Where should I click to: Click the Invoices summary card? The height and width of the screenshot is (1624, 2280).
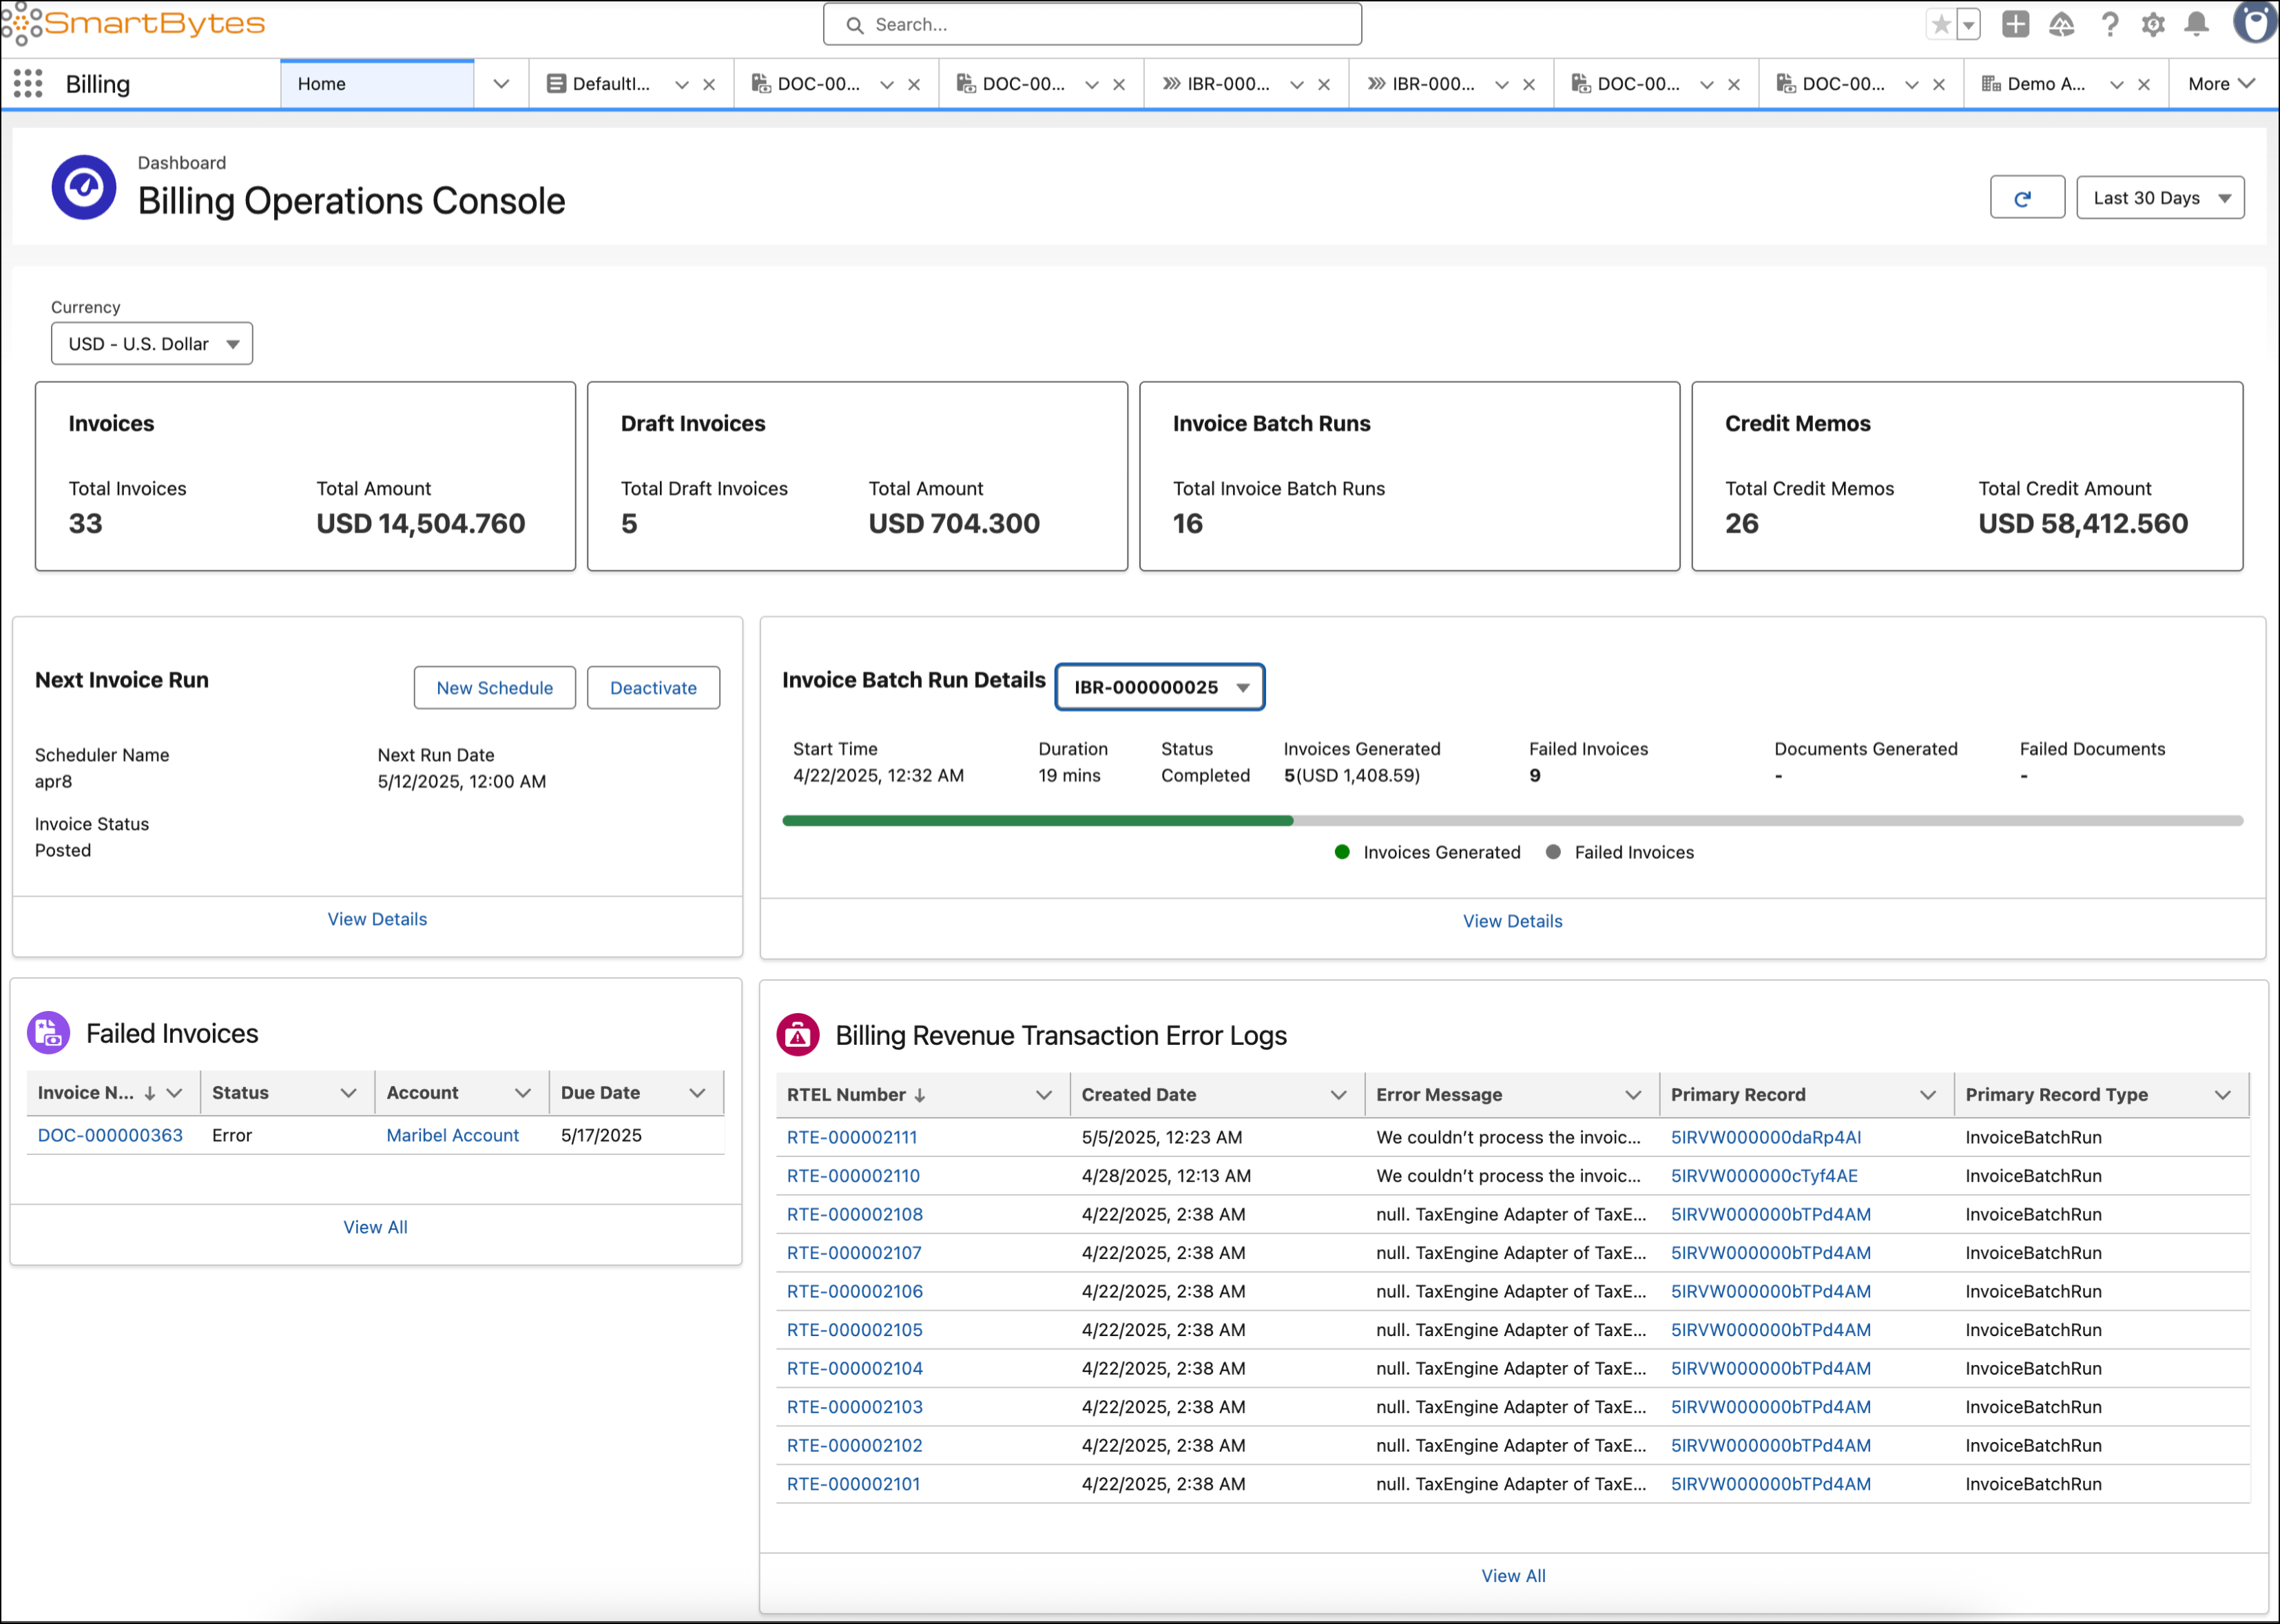pyautogui.click(x=305, y=476)
